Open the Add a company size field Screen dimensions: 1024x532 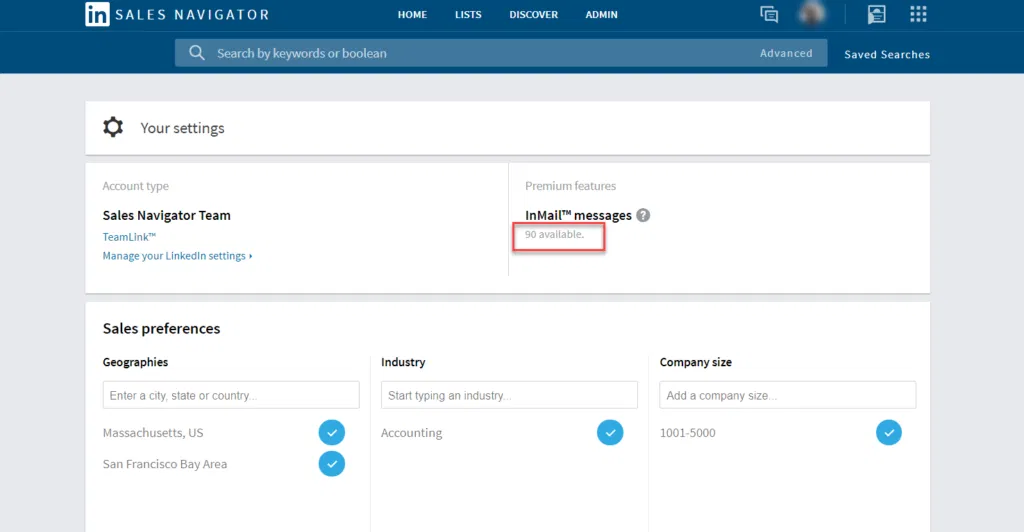click(x=787, y=395)
